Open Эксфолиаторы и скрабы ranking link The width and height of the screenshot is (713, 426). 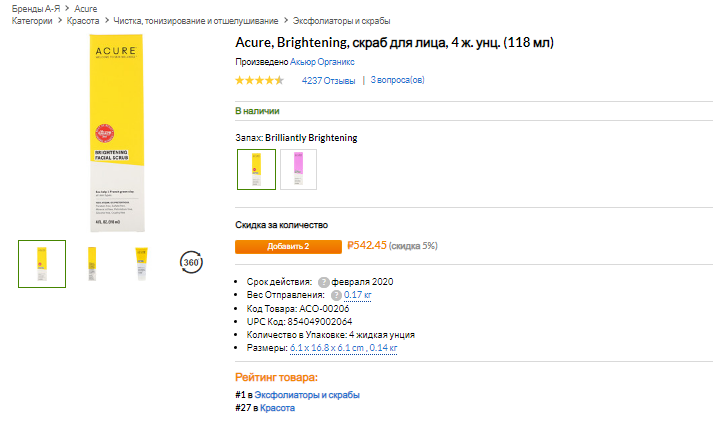click(x=307, y=395)
